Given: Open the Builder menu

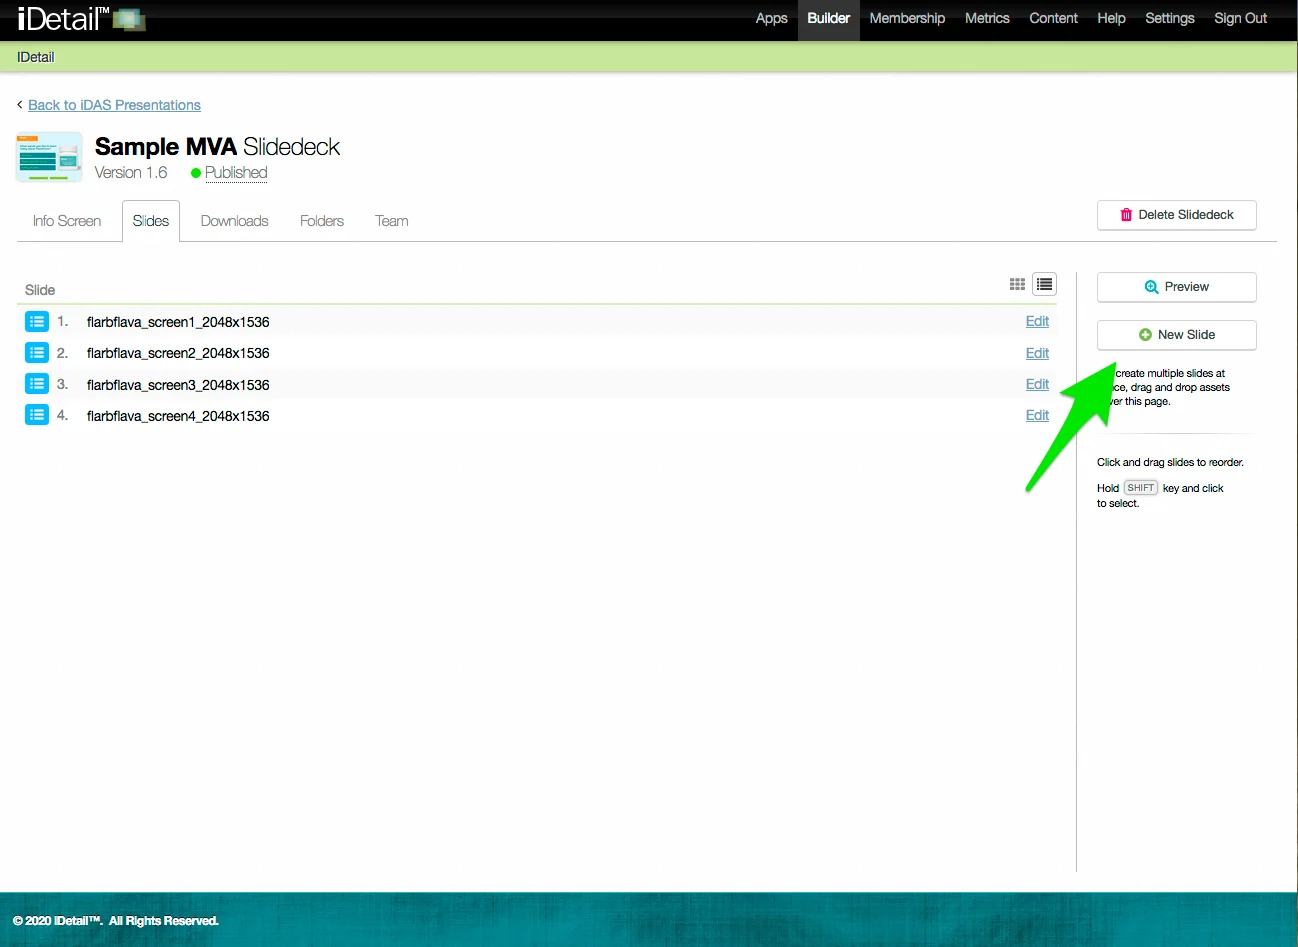Looking at the screenshot, I should point(829,18).
